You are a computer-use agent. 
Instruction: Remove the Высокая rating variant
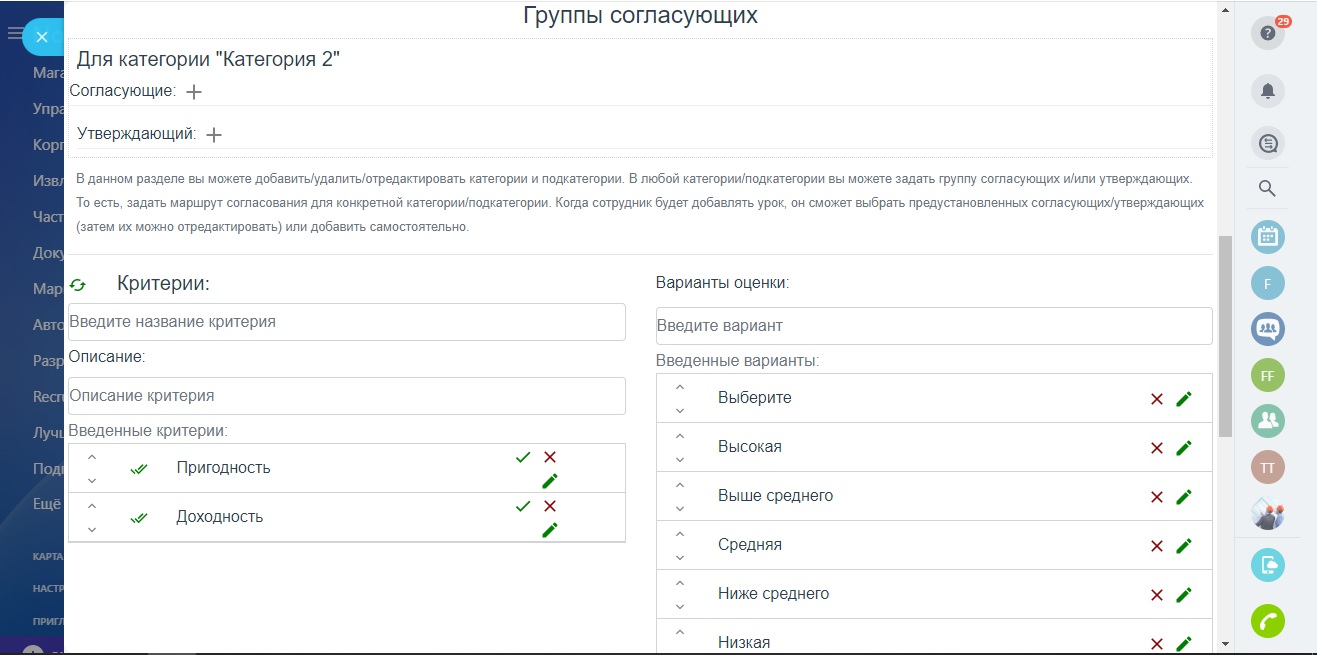1157,448
